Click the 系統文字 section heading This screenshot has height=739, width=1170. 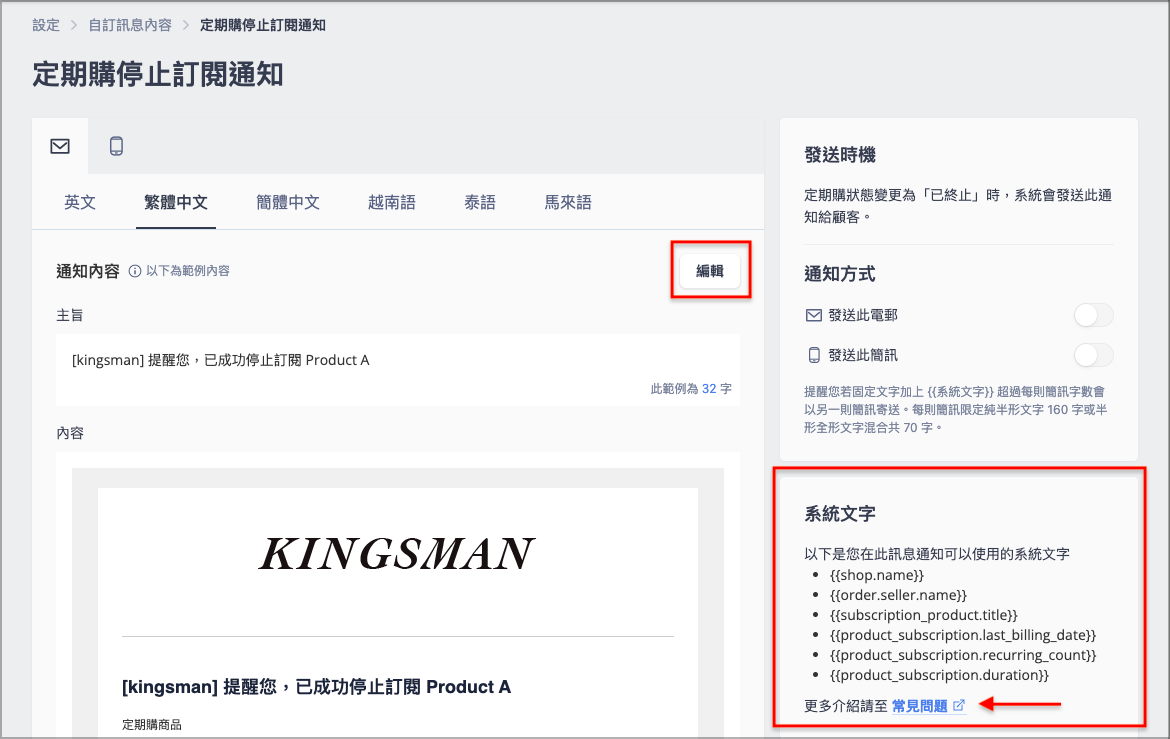(840, 514)
